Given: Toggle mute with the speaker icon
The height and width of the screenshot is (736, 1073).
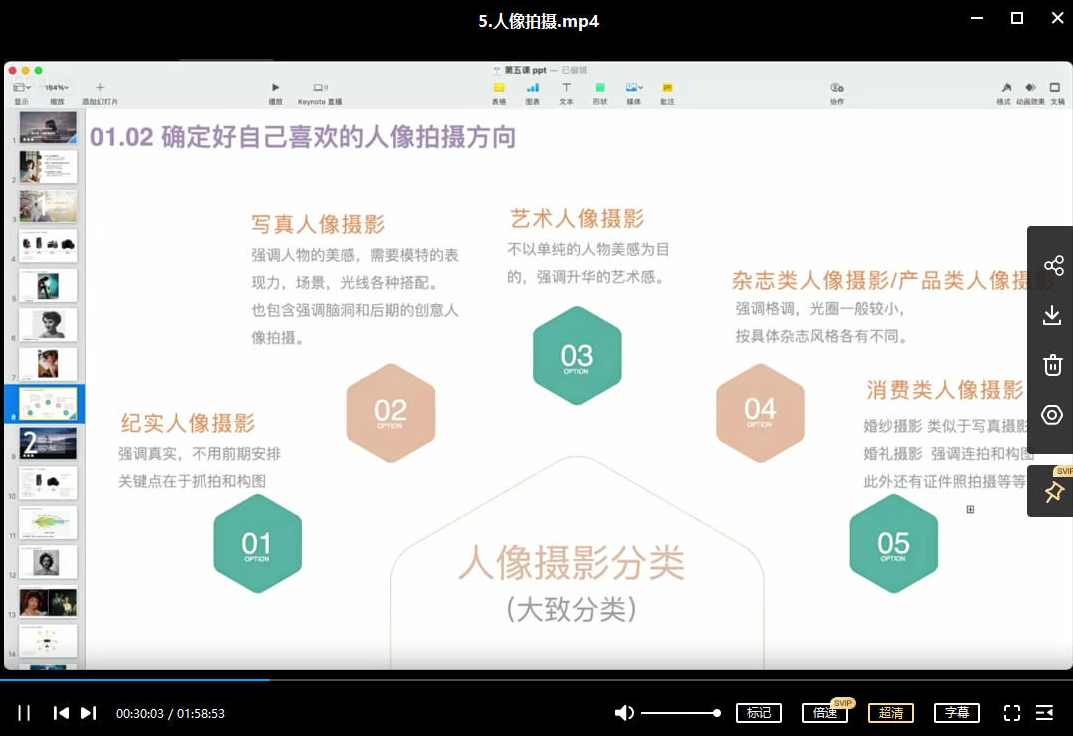Looking at the screenshot, I should [624, 712].
